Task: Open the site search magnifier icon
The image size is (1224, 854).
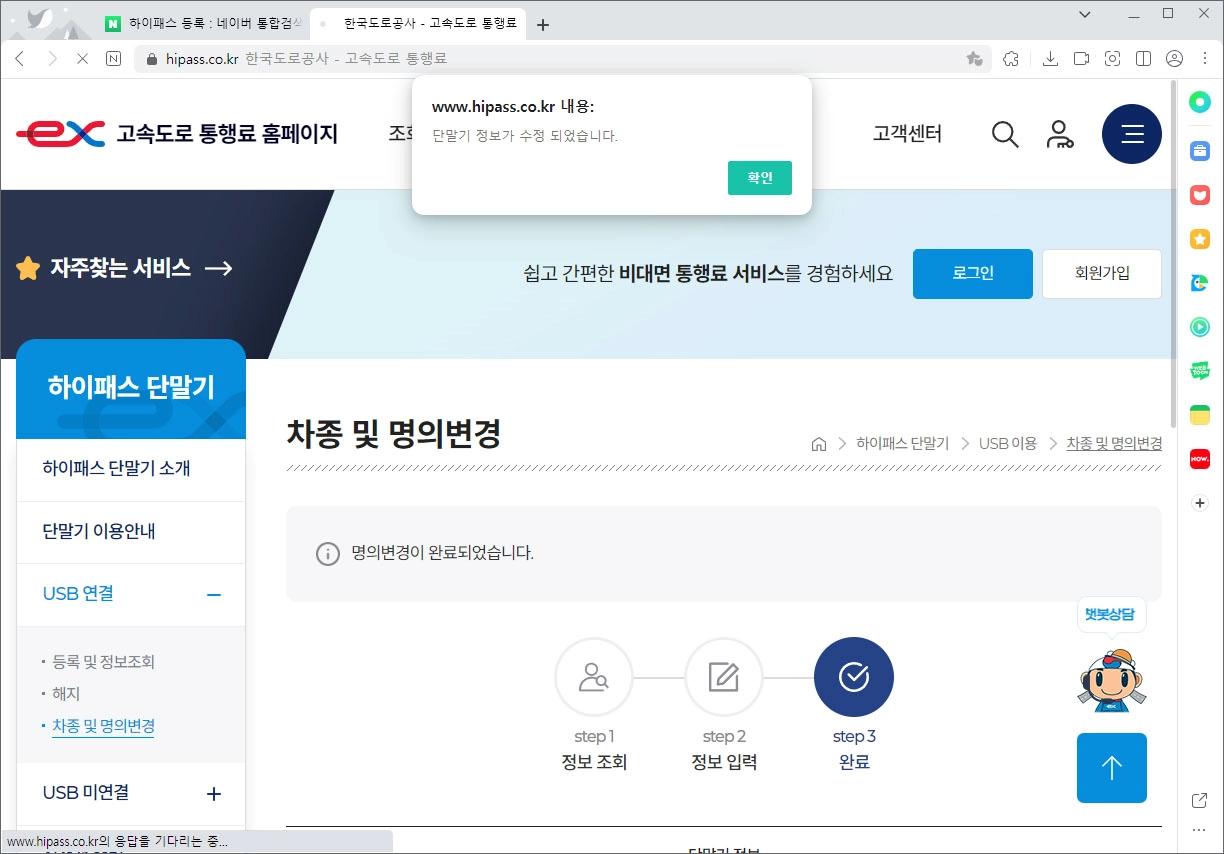Action: pos(1005,133)
